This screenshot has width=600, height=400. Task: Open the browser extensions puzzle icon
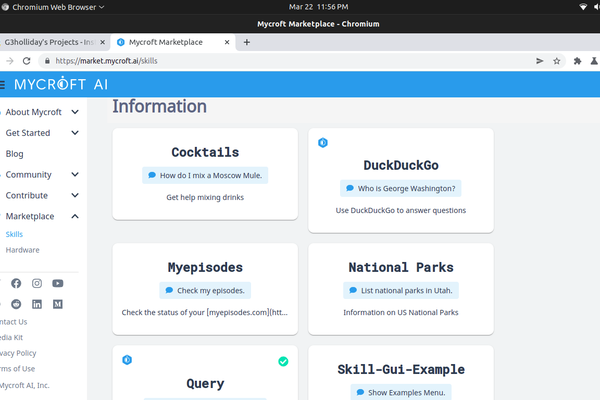pos(577,61)
